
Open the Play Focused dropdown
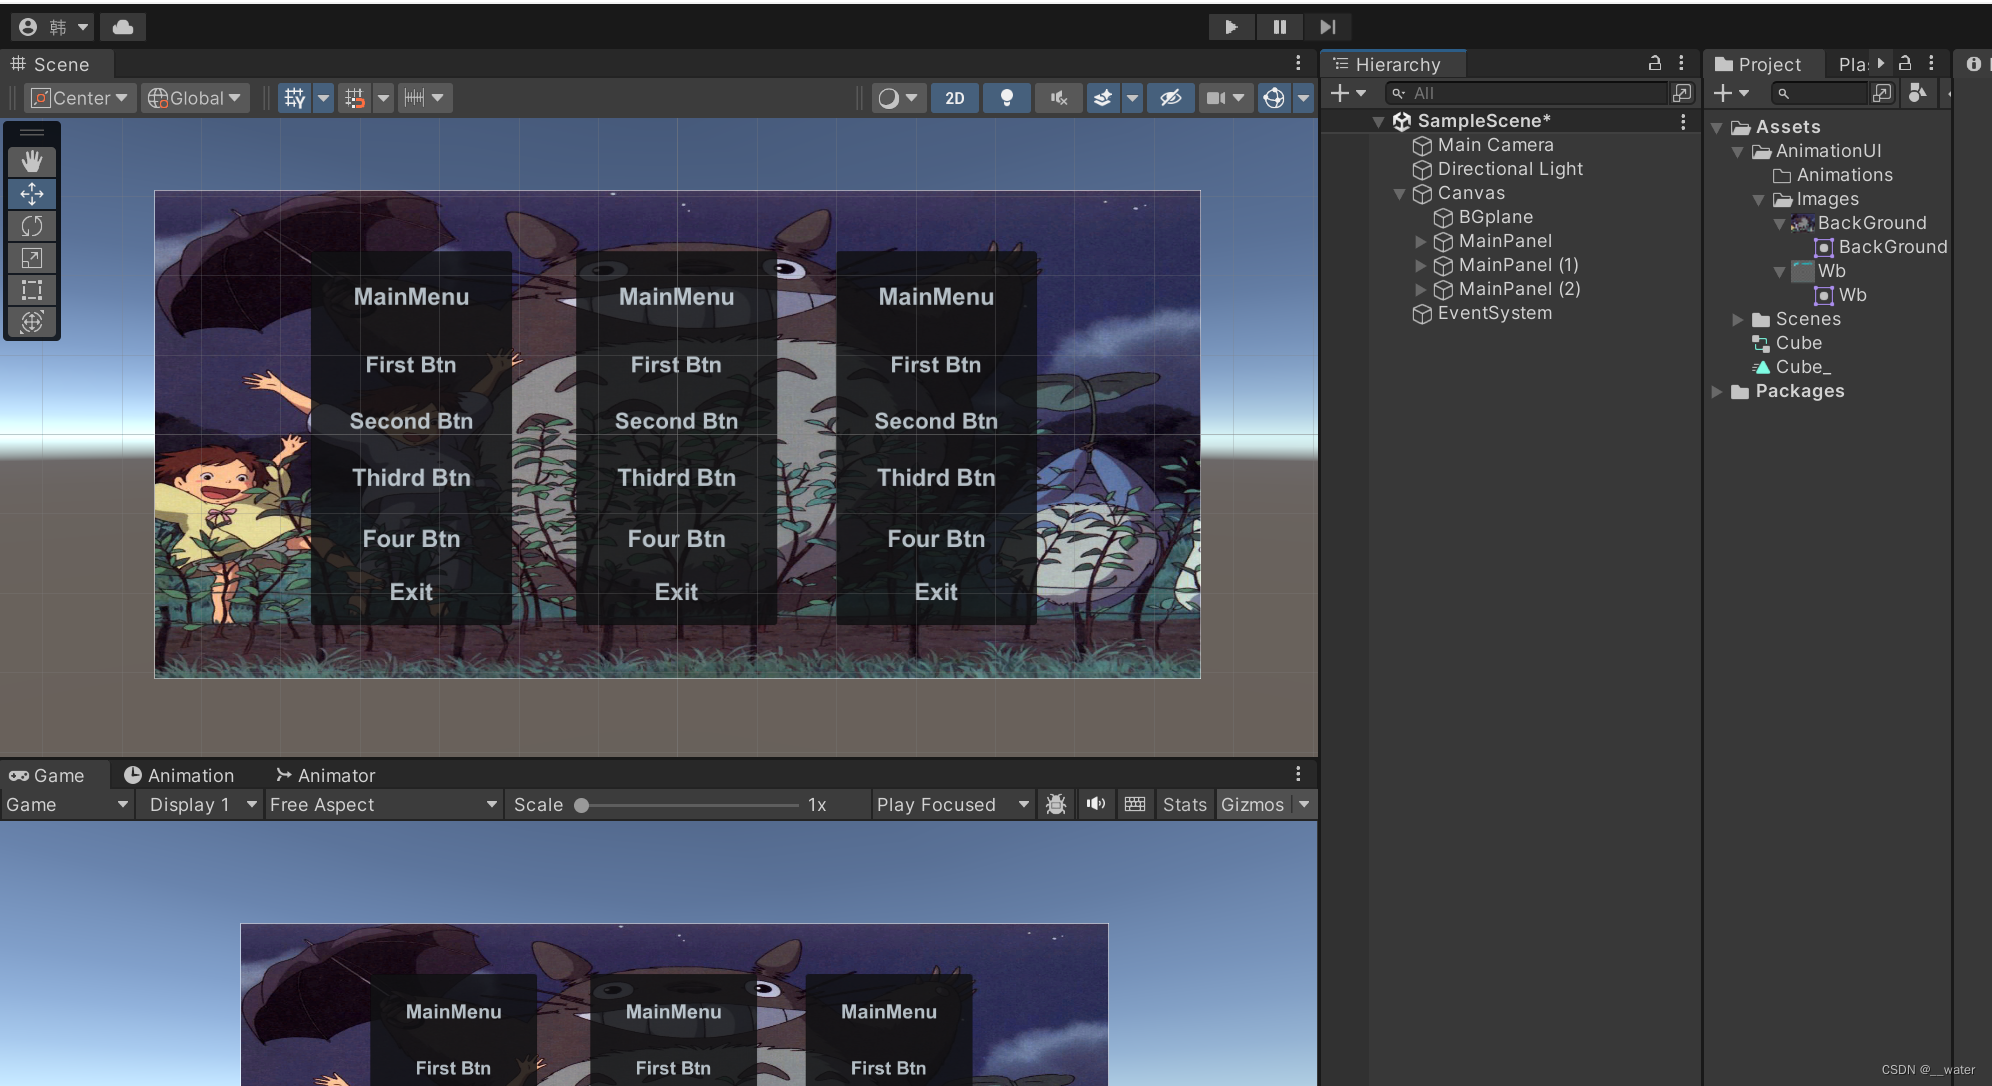click(953, 805)
